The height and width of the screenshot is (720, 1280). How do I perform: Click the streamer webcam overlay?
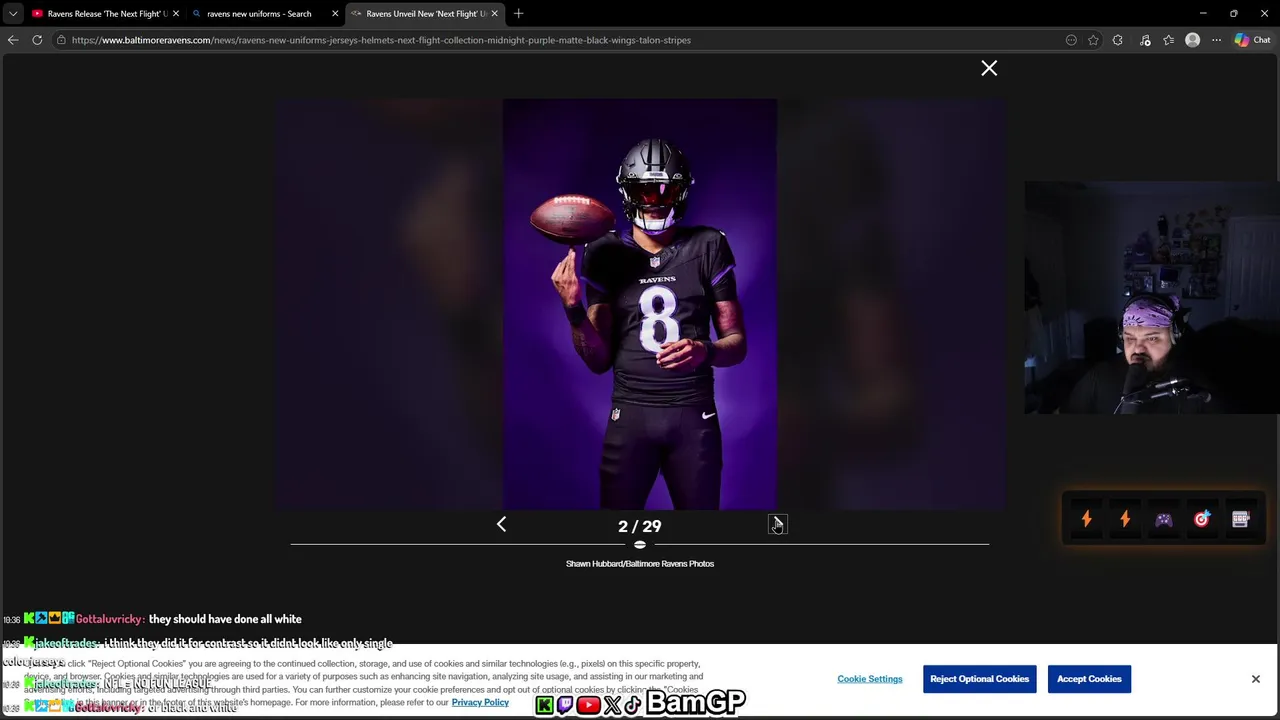point(1152,297)
